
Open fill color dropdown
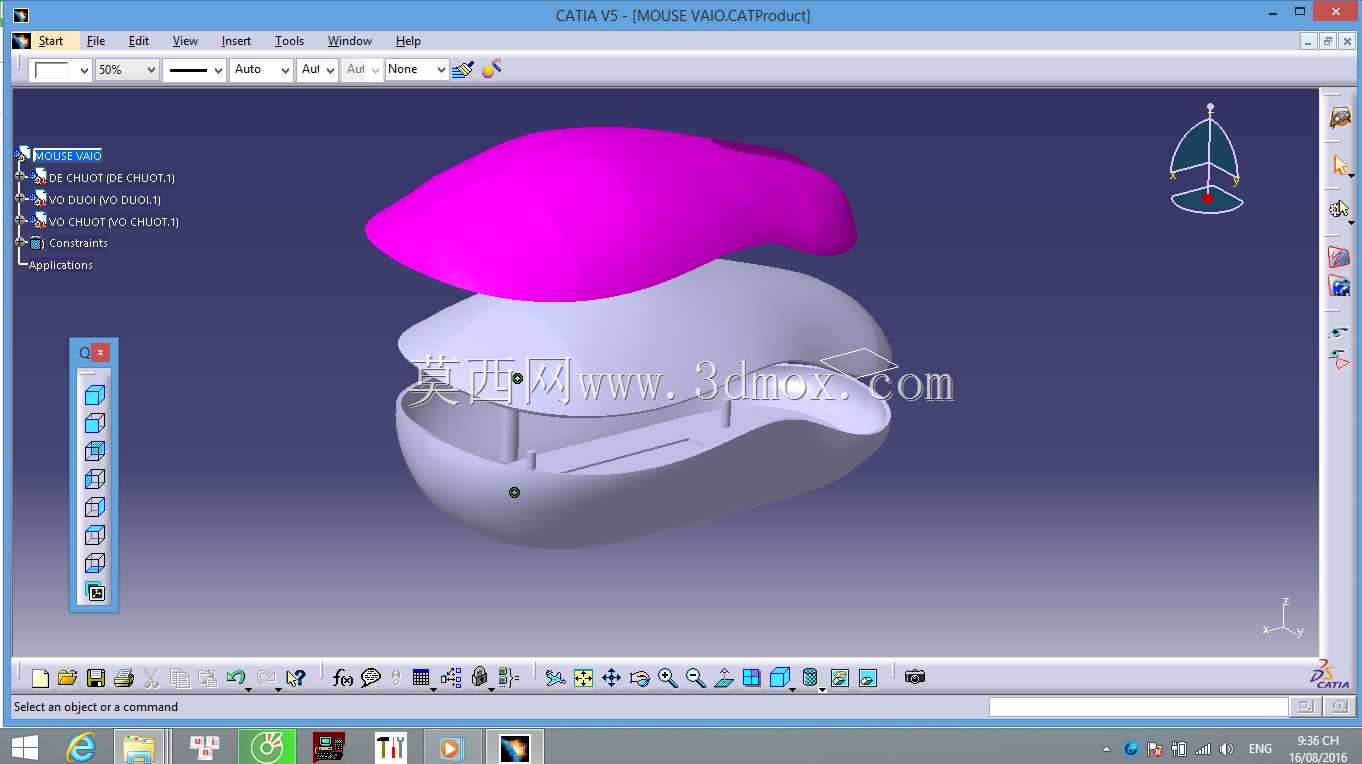click(84, 70)
